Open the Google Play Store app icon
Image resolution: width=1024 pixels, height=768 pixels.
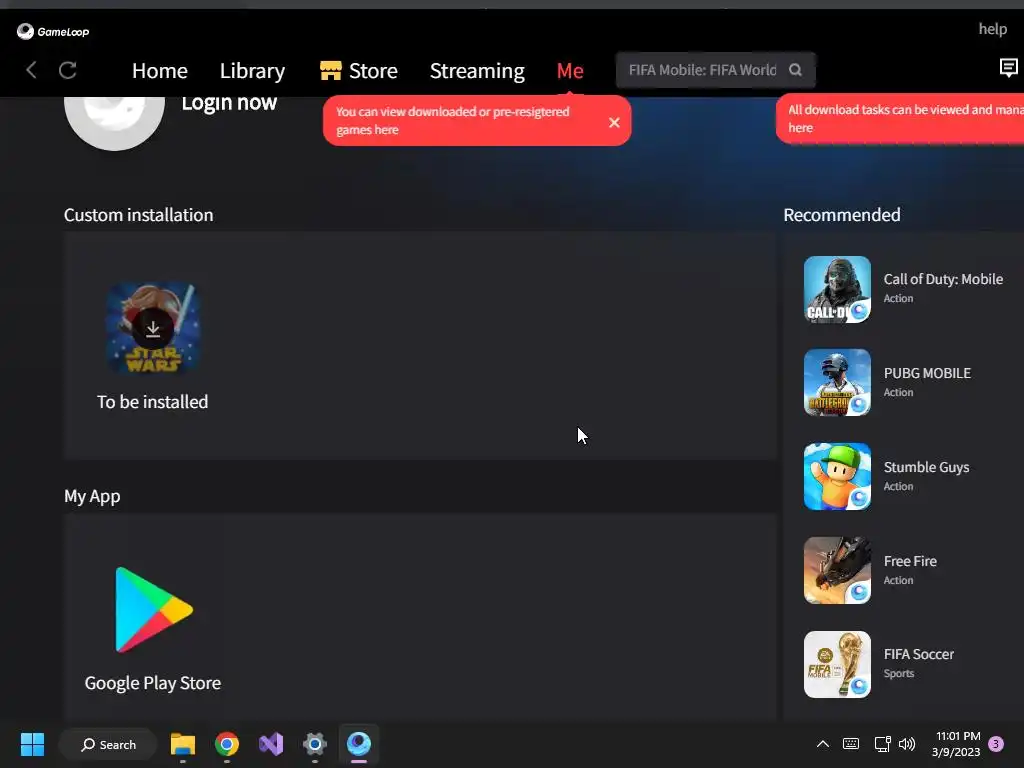tap(153, 609)
